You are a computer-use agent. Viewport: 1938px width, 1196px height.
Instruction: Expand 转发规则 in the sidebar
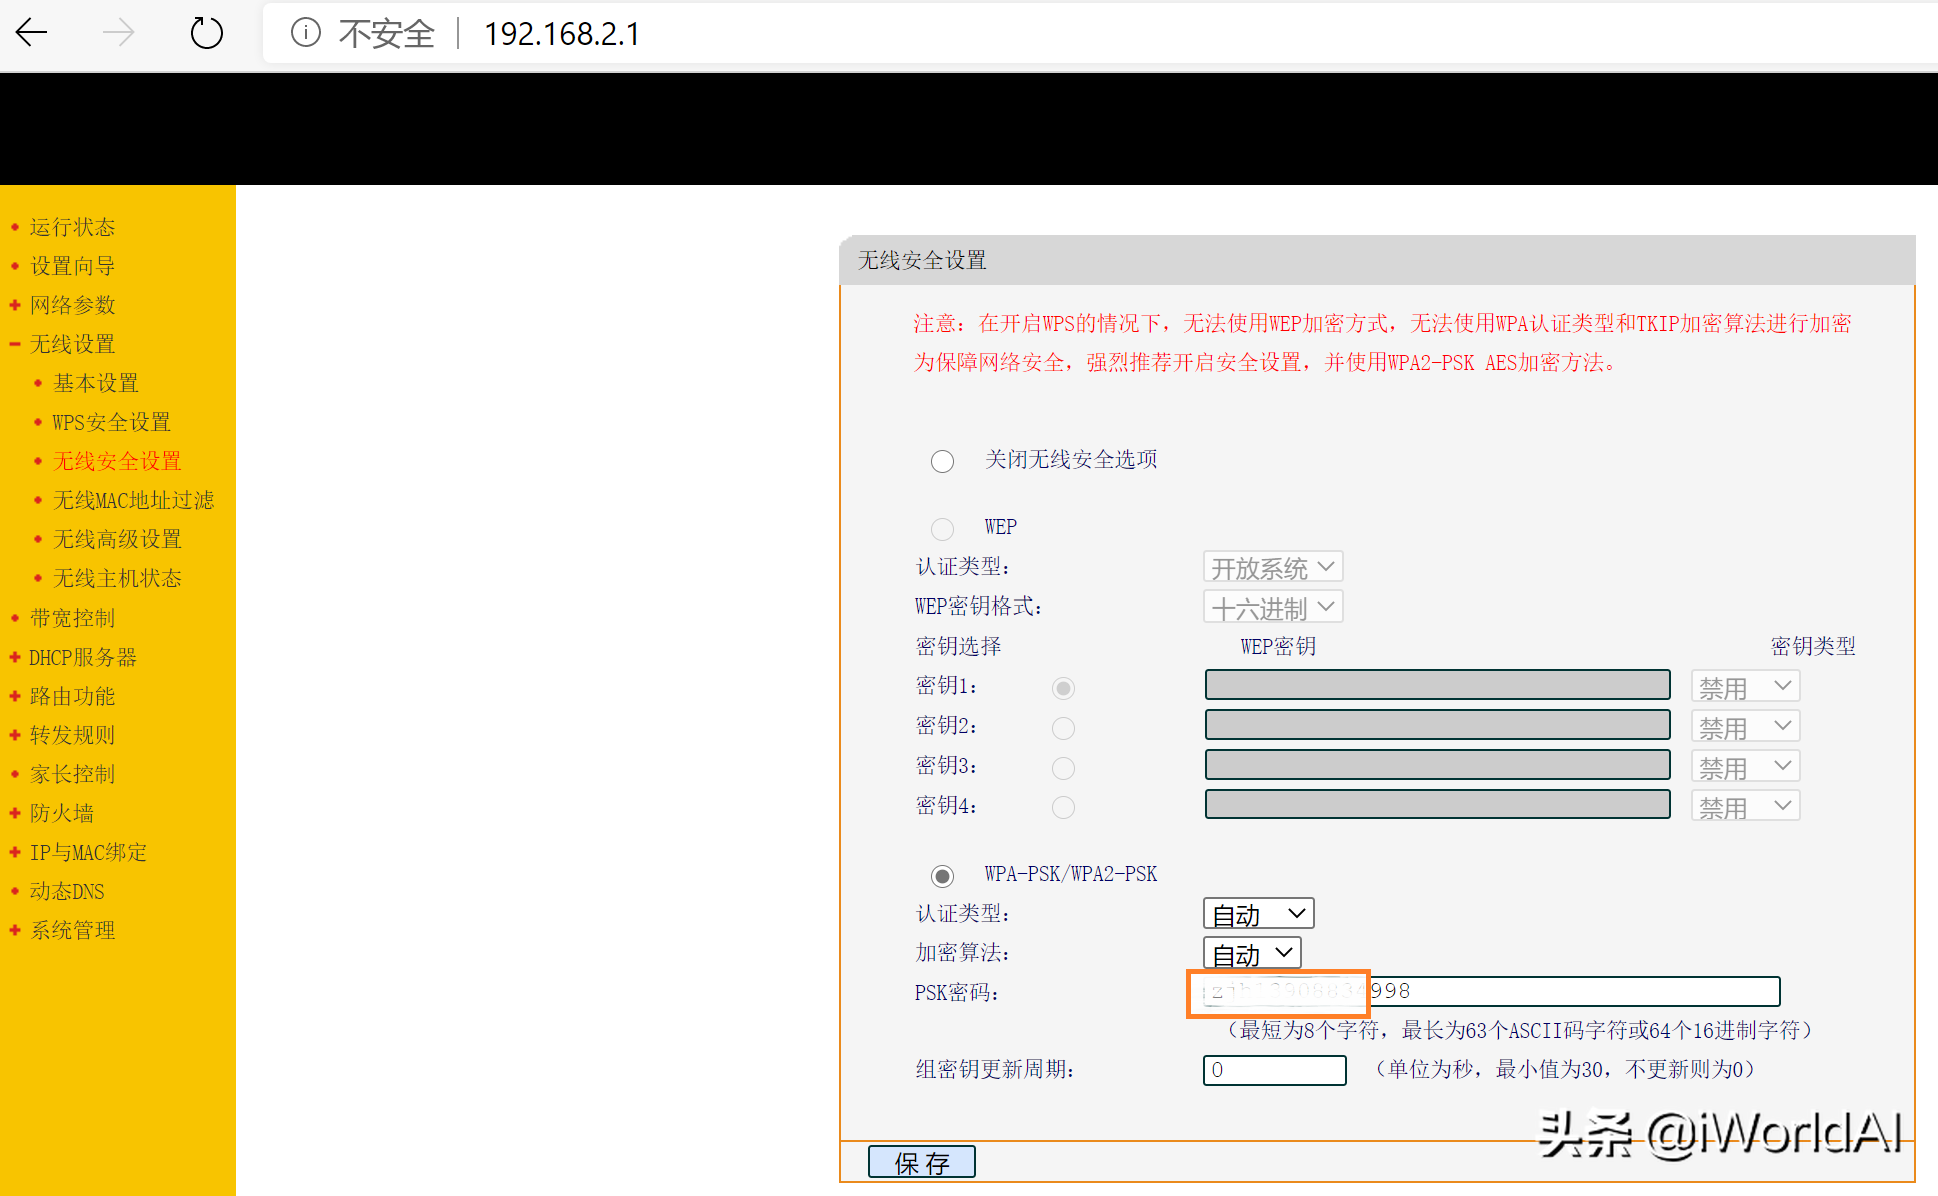(x=72, y=735)
